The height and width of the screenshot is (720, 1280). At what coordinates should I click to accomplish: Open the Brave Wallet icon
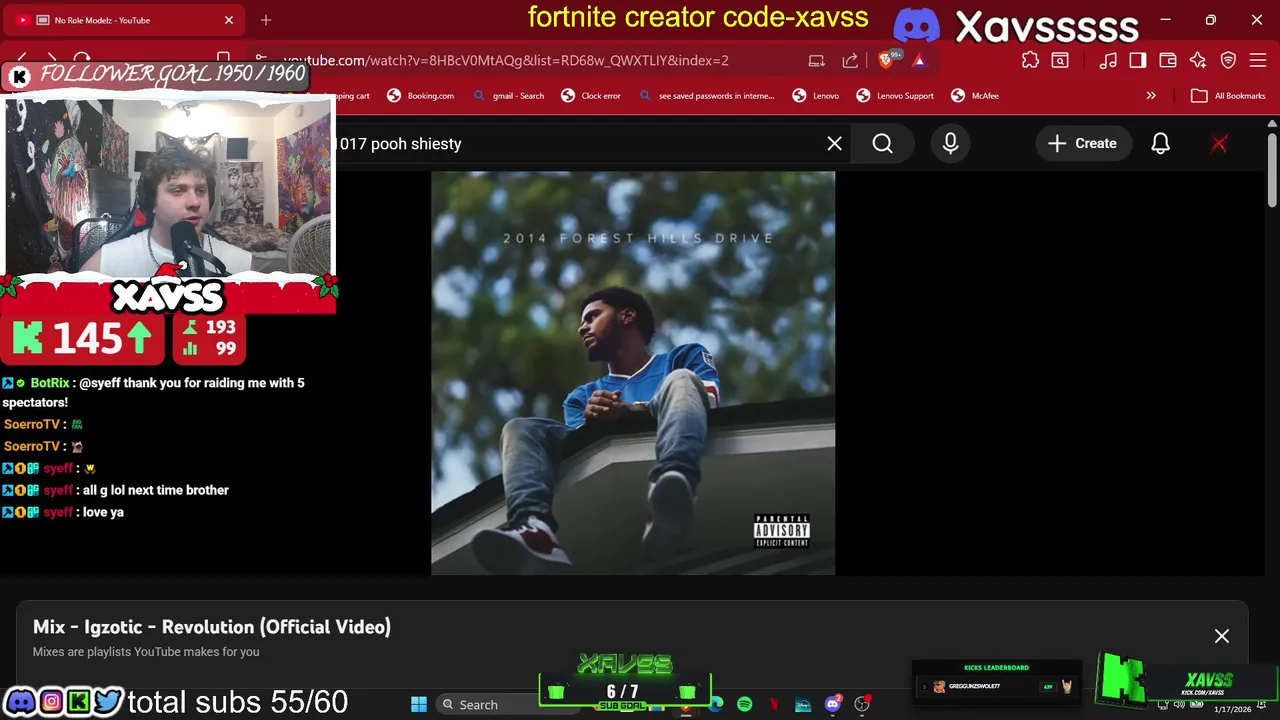(x=1167, y=60)
